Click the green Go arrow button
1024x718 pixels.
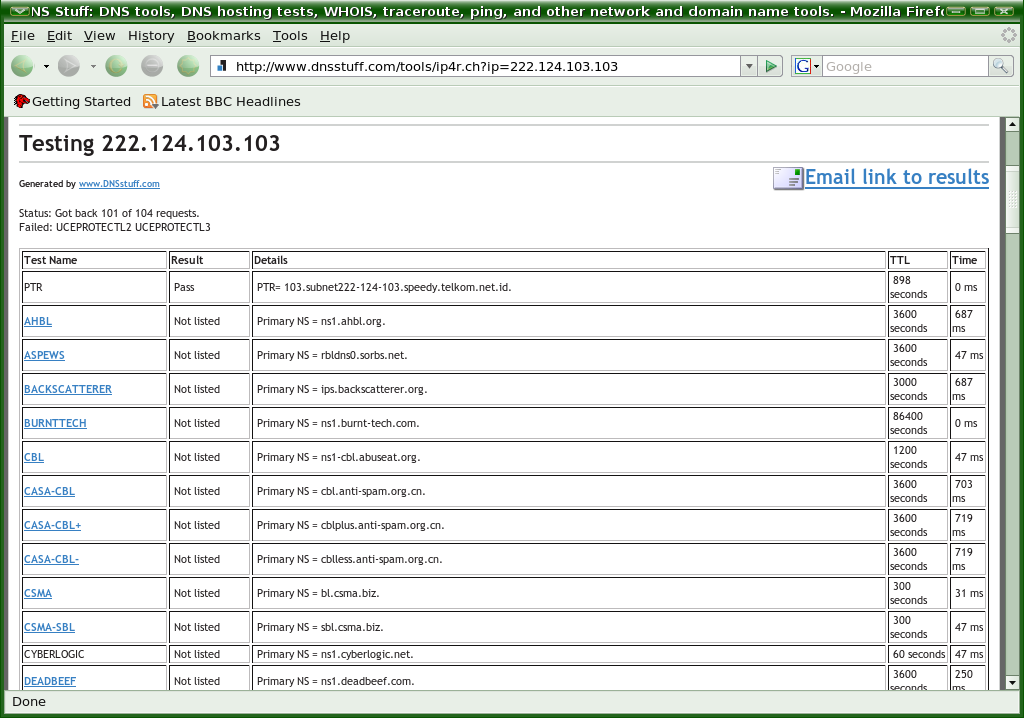771,66
